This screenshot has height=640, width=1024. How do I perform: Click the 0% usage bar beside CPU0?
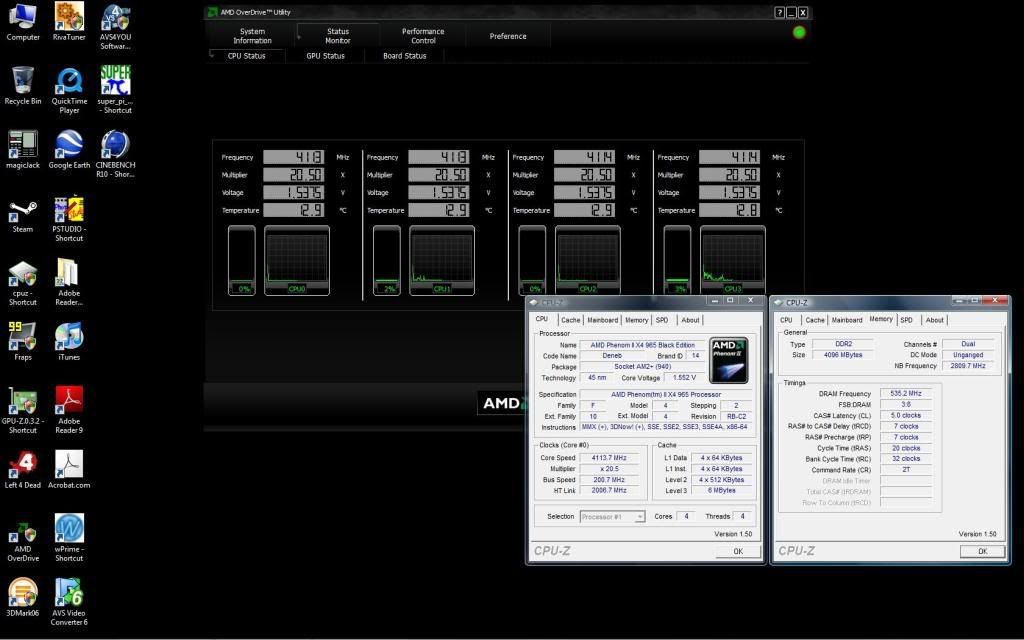pos(242,261)
